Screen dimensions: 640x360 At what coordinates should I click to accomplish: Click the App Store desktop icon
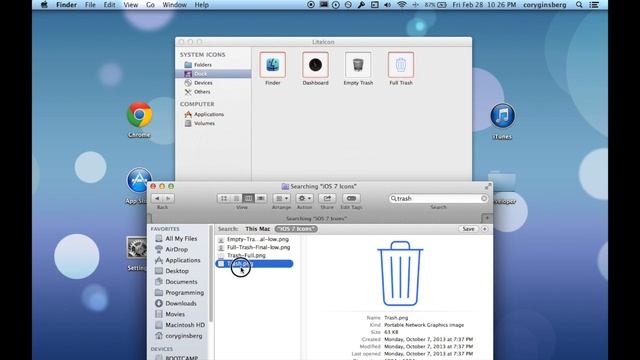(139, 180)
